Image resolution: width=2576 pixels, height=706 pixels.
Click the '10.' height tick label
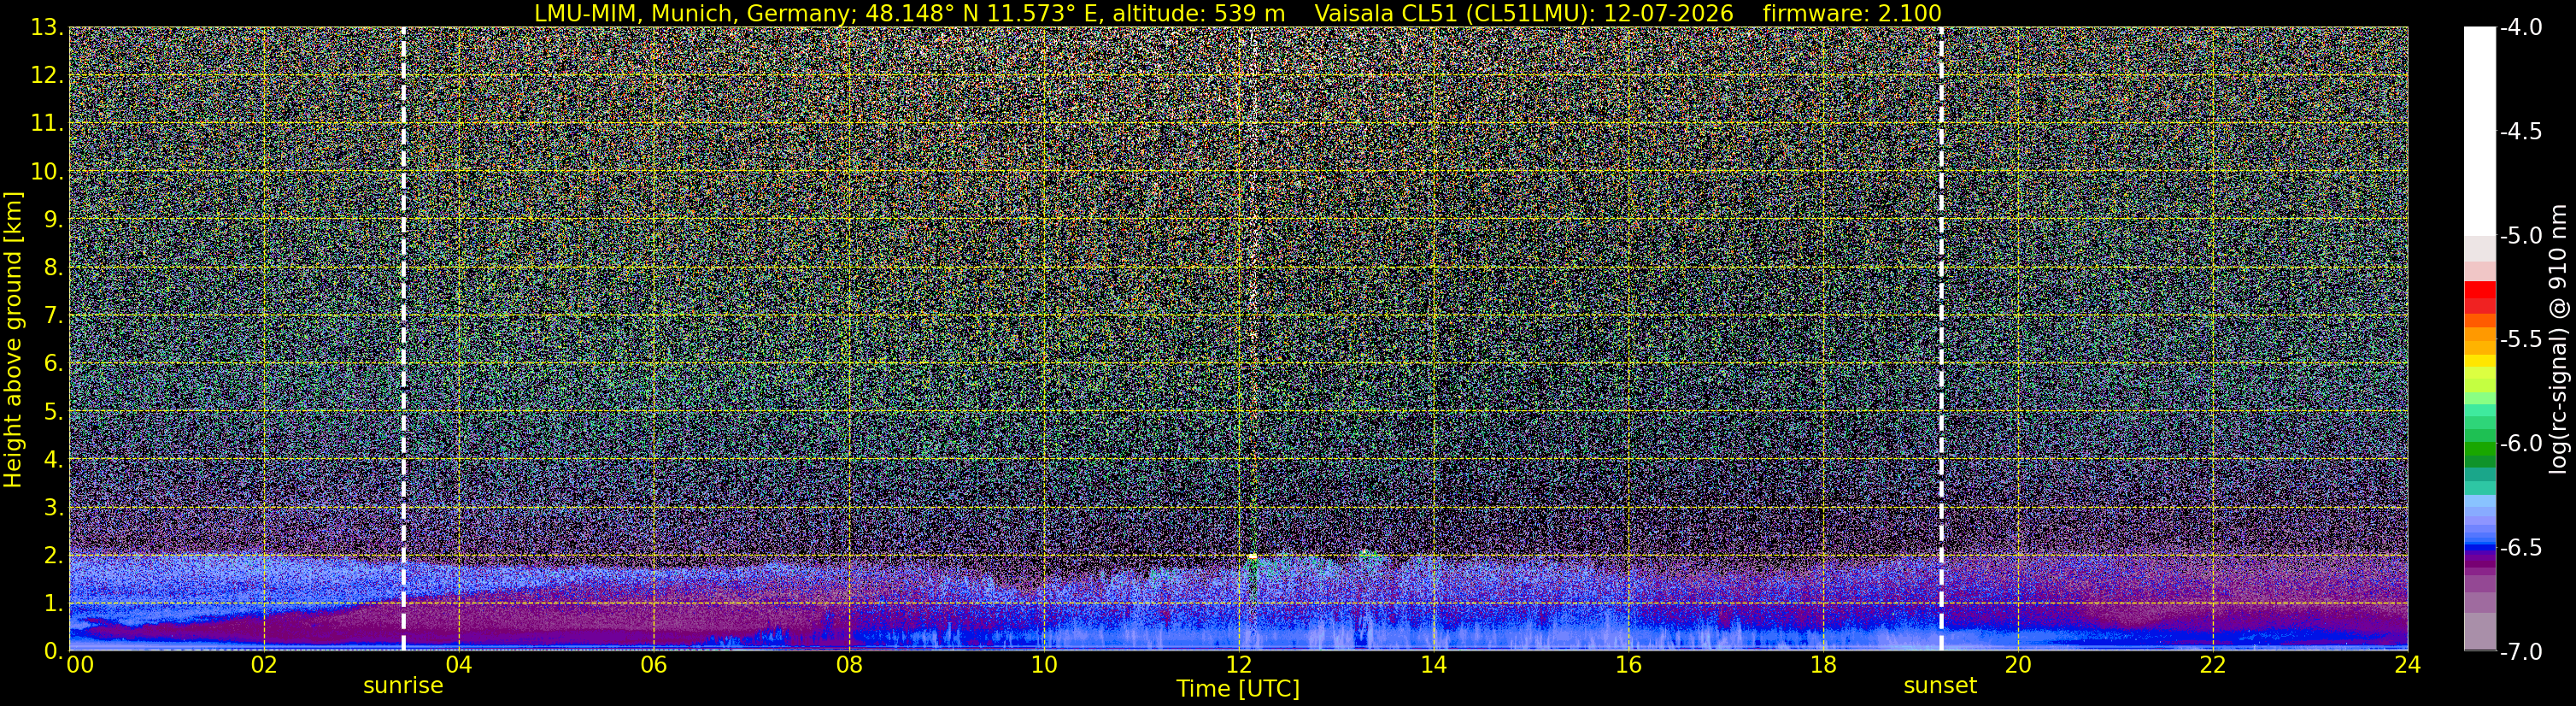[47, 171]
